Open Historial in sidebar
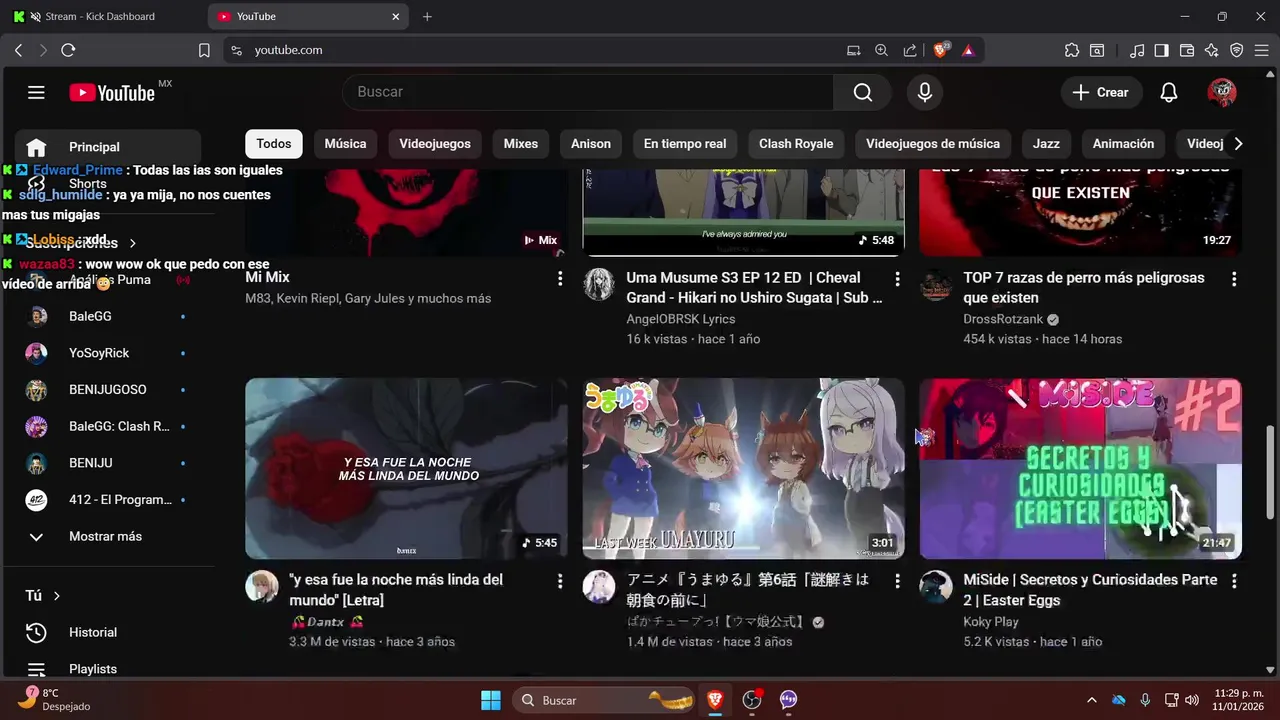Viewport: 1280px width, 720px height. 108,632
